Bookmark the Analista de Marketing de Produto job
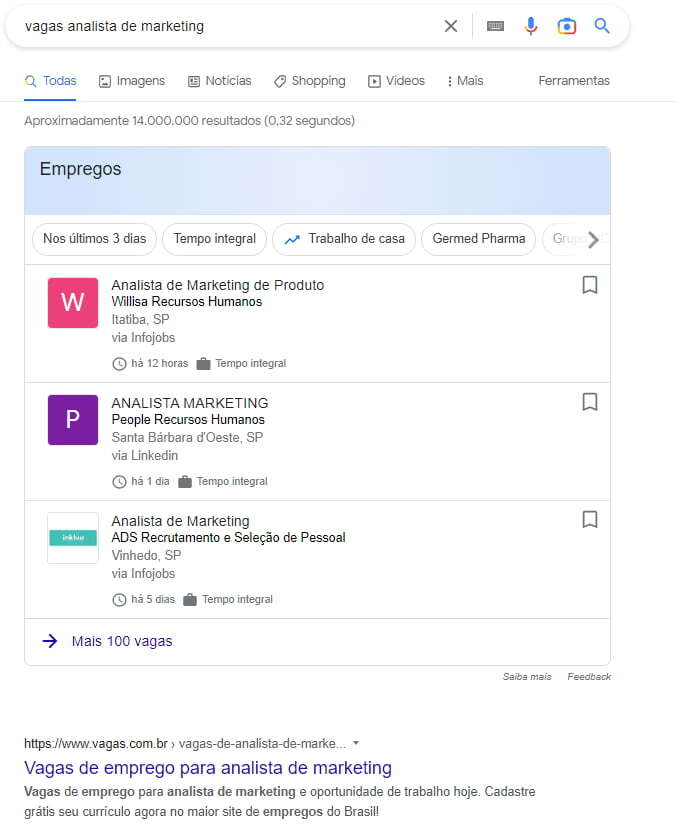Screen dimensions: 676x830 [x=590, y=285]
